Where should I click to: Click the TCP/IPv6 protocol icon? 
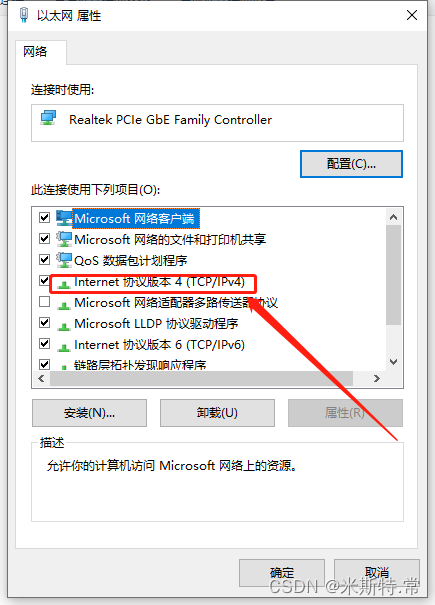click(63, 348)
